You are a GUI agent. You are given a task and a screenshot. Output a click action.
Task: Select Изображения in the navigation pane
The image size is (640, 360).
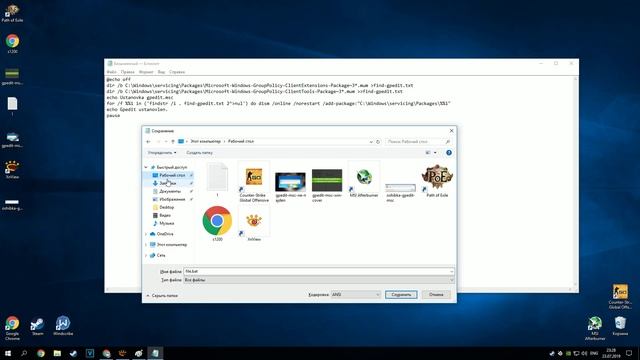[x=172, y=200]
